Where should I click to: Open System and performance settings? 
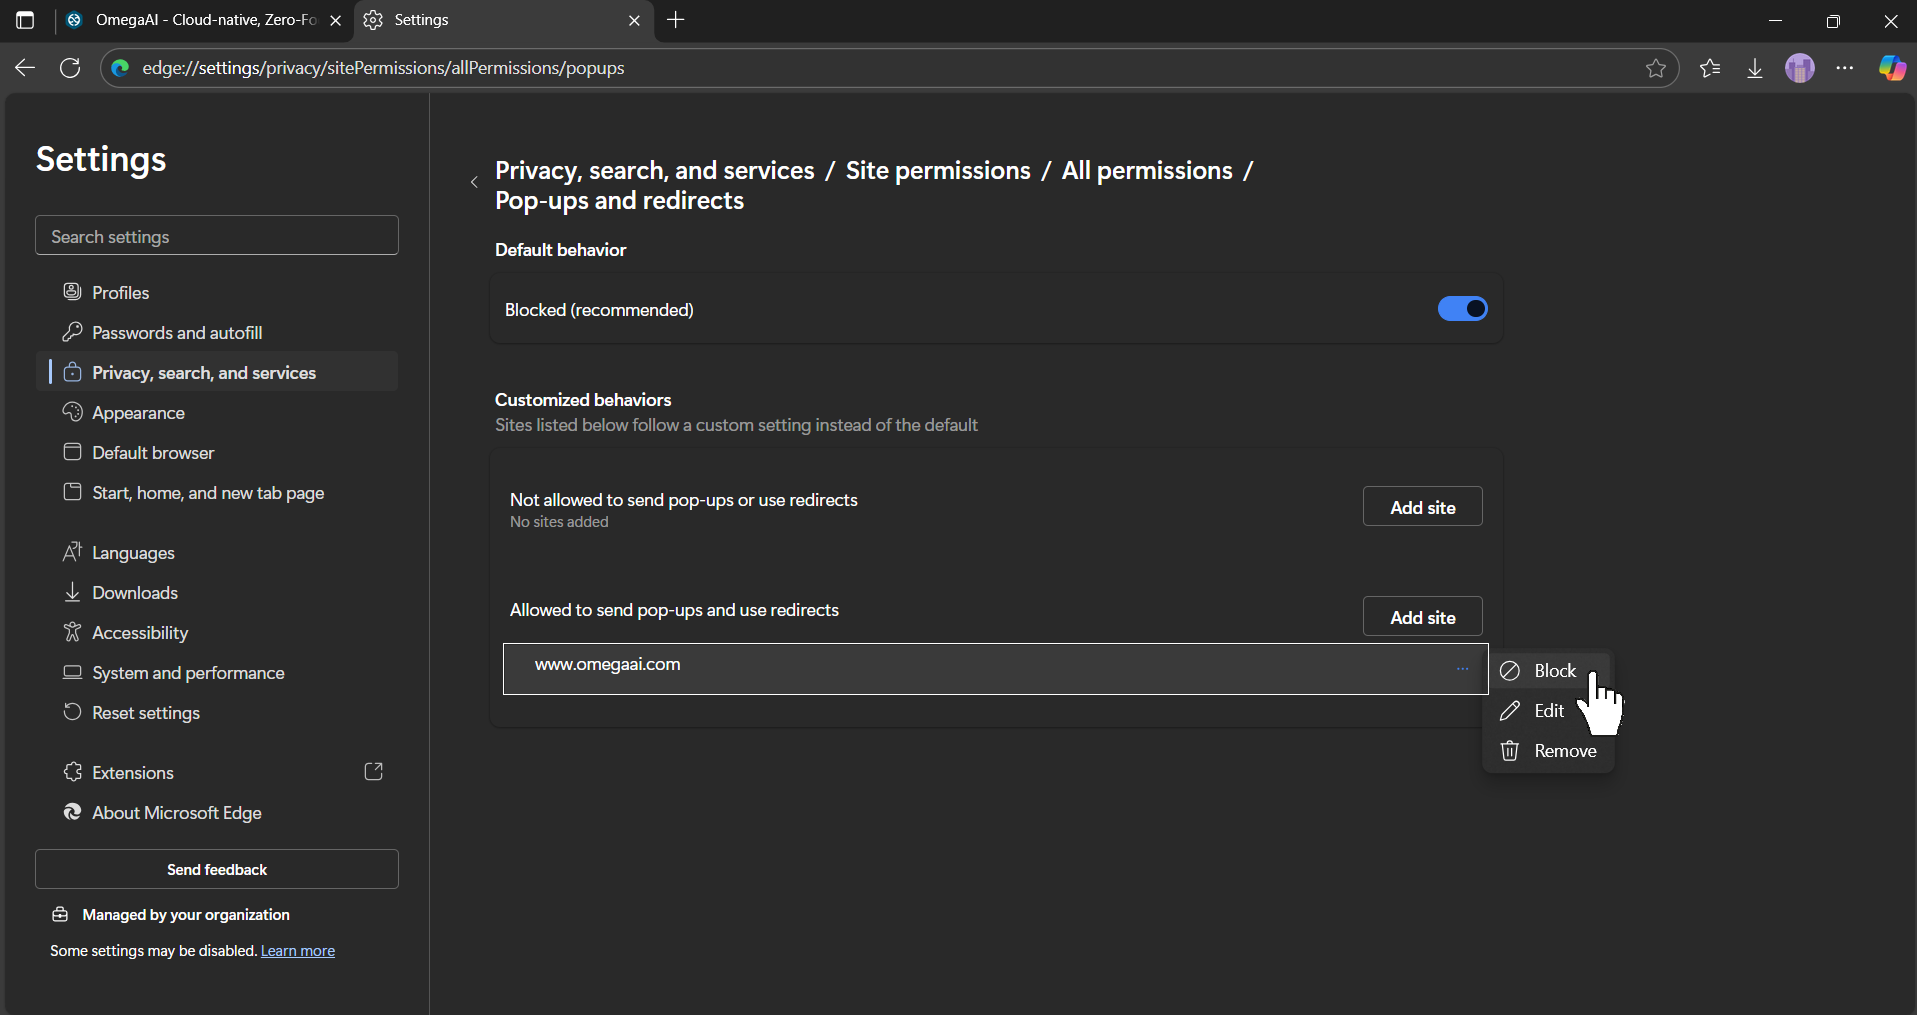pyautogui.click(x=187, y=672)
